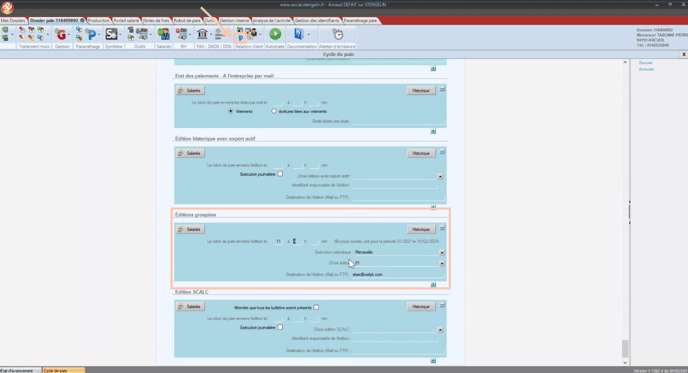Viewport: 688px width, 373px height.
Task: Open the Gestion toolbar icon
Action: (61, 34)
